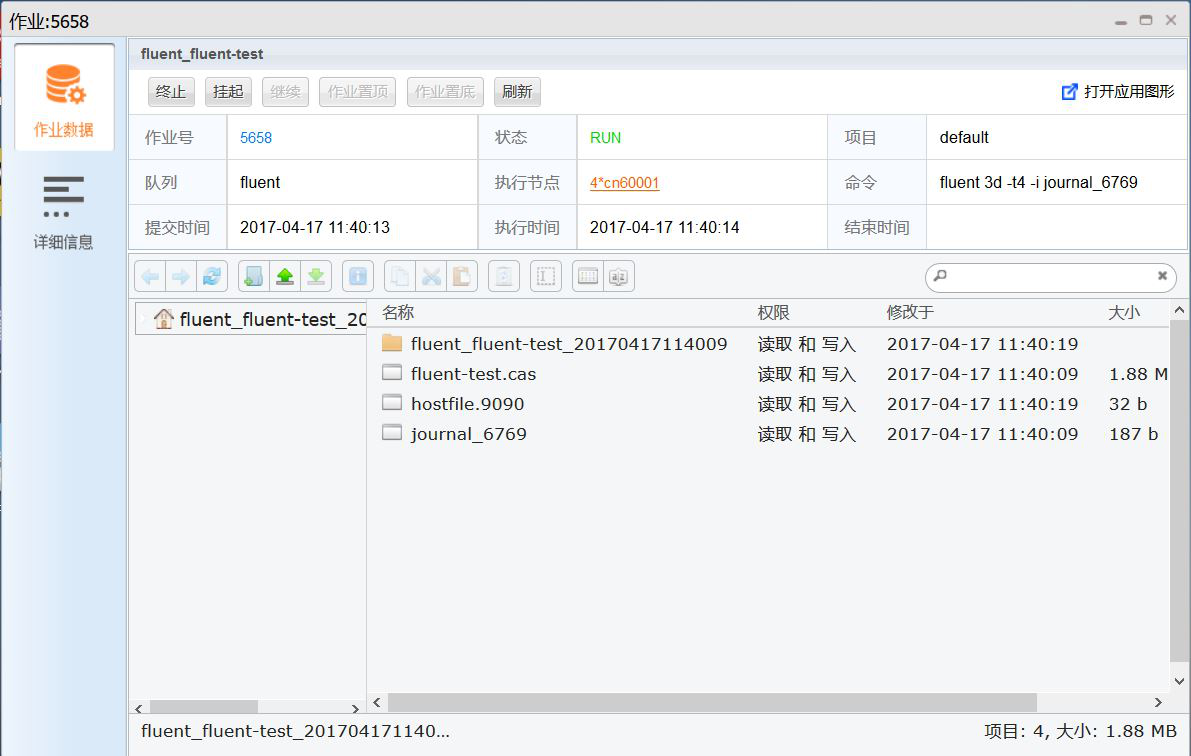Click the 作业置底 button
This screenshot has height=756, width=1191.
pyautogui.click(x=445, y=92)
